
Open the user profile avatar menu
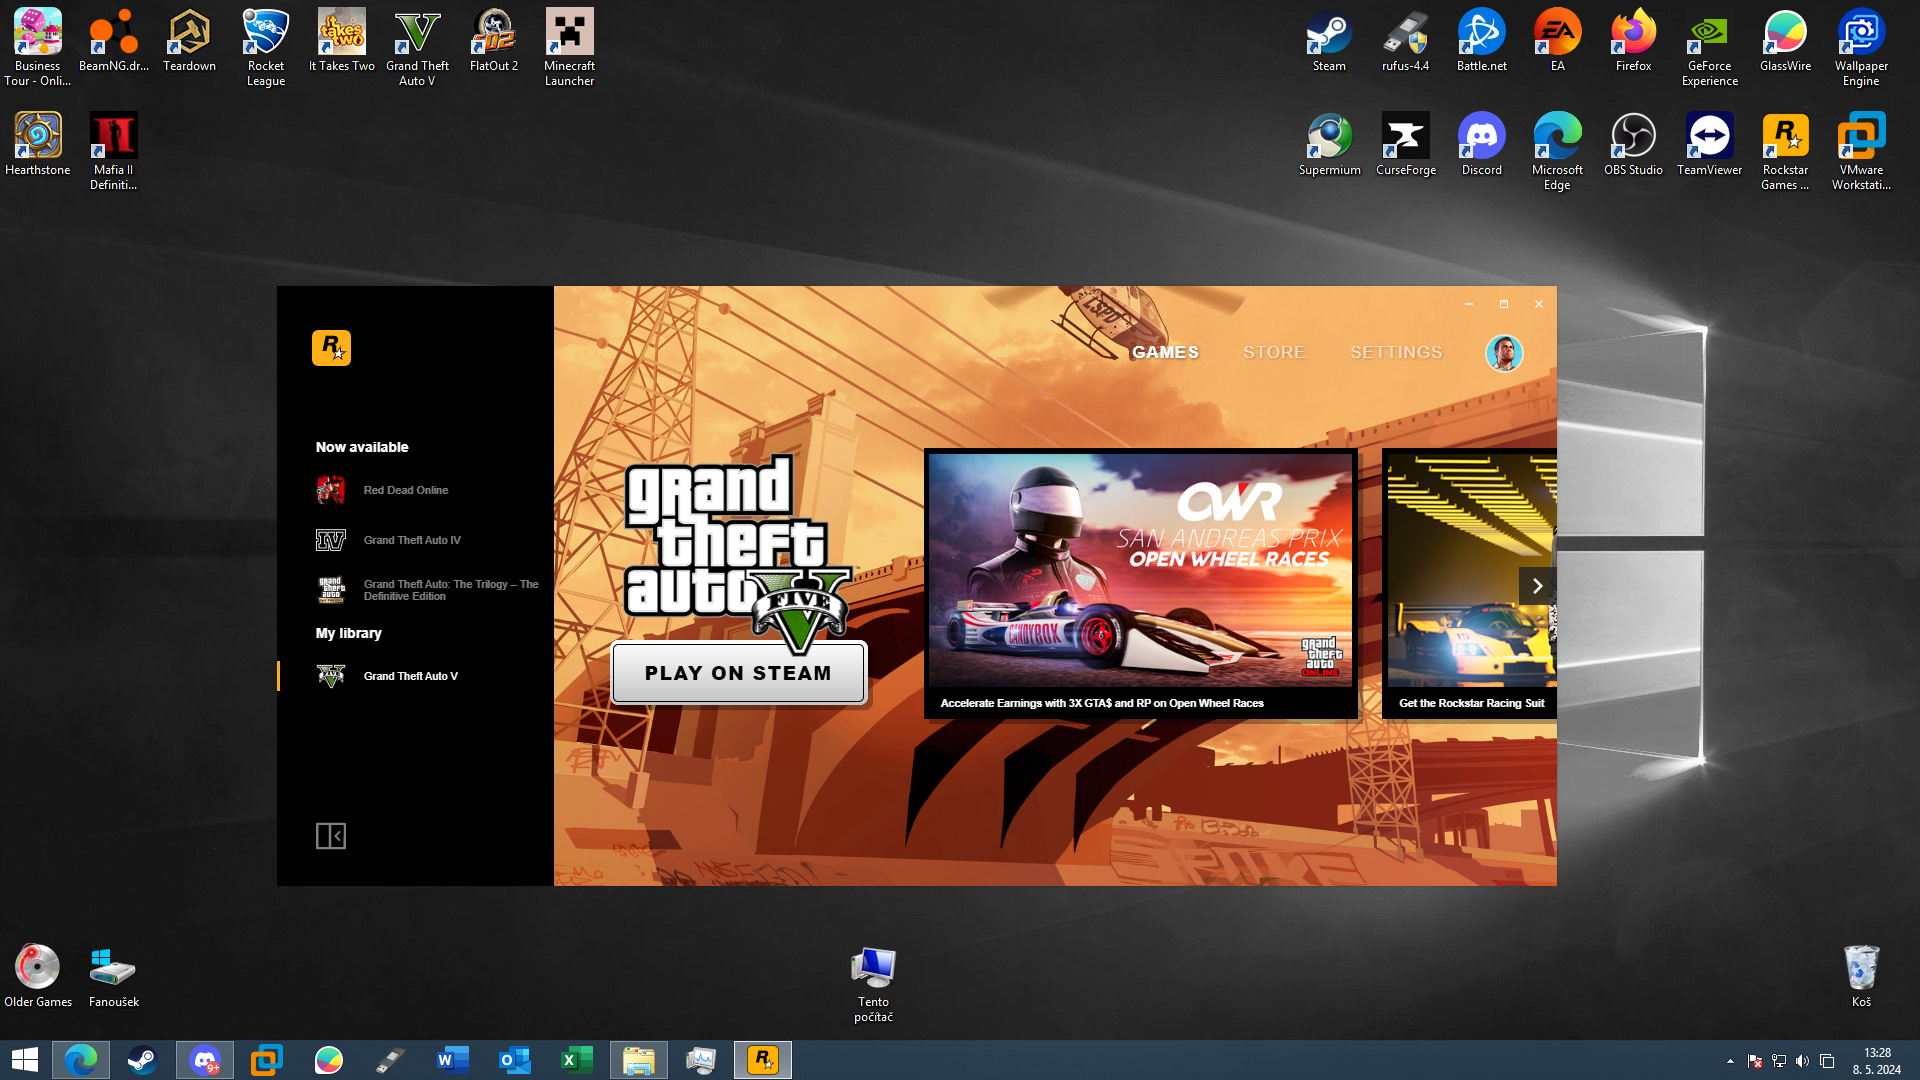click(x=1504, y=353)
